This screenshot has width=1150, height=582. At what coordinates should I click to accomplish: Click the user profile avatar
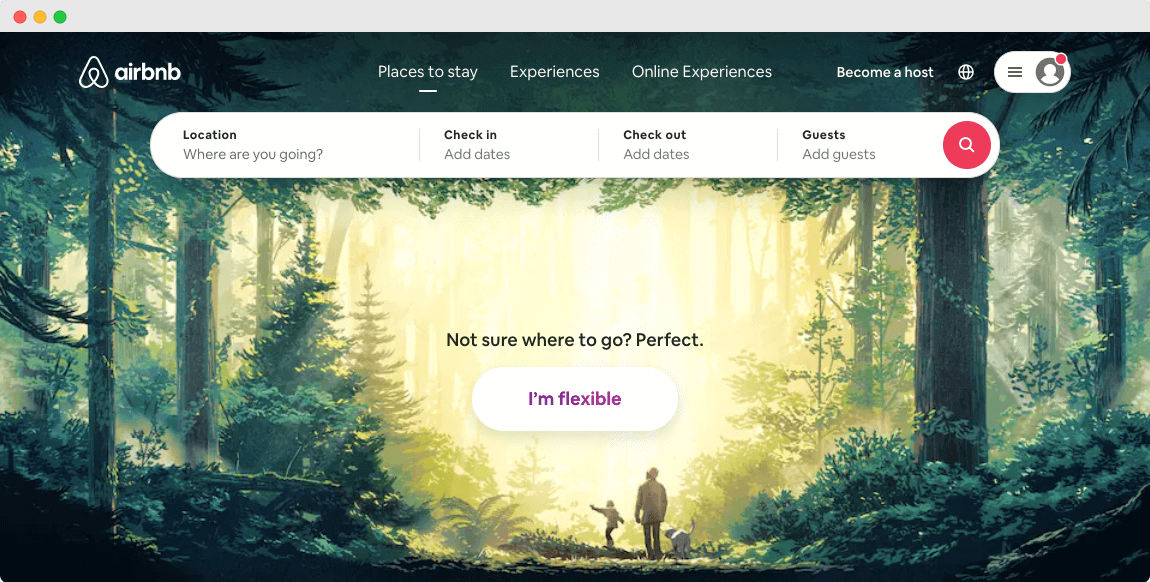point(1050,72)
